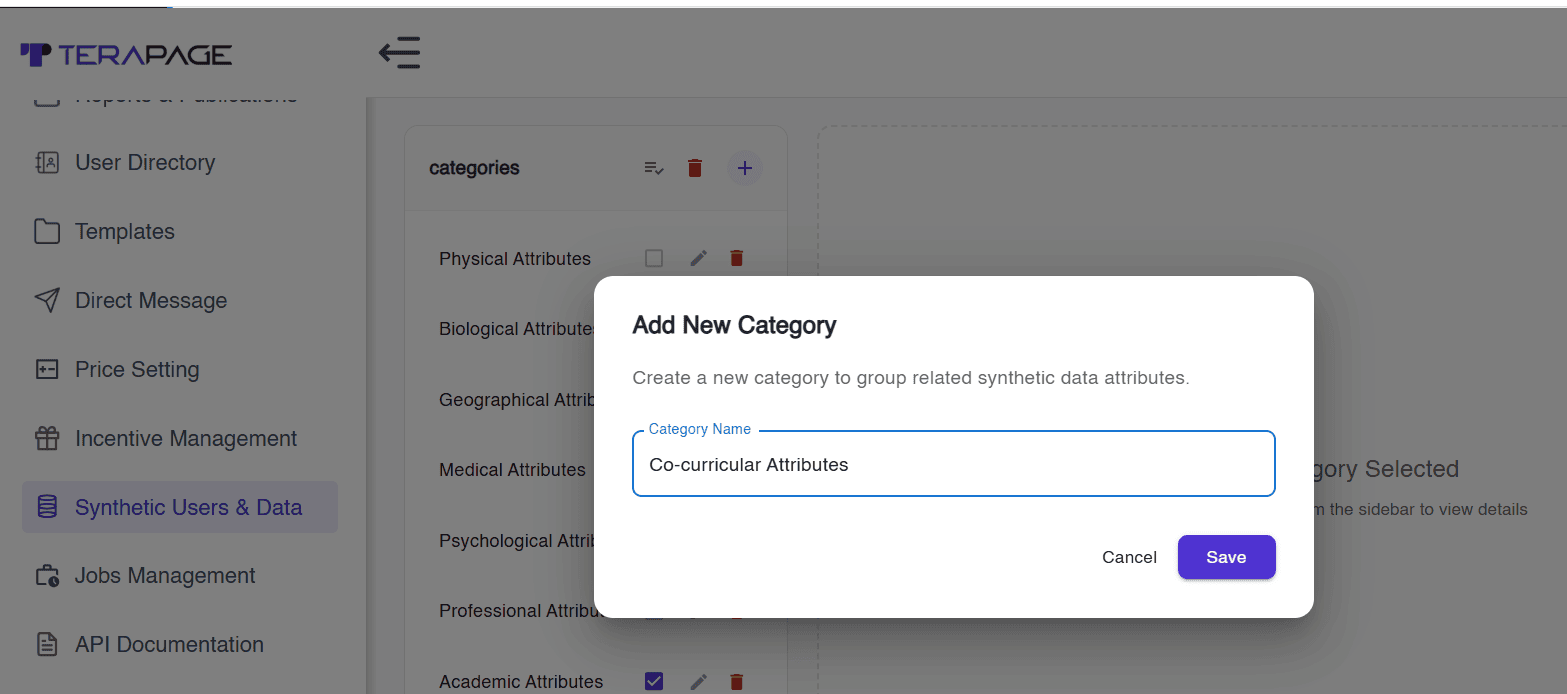1567x694 pixels.
Task: Select Academic Attributes category
Action: [521, 681]
